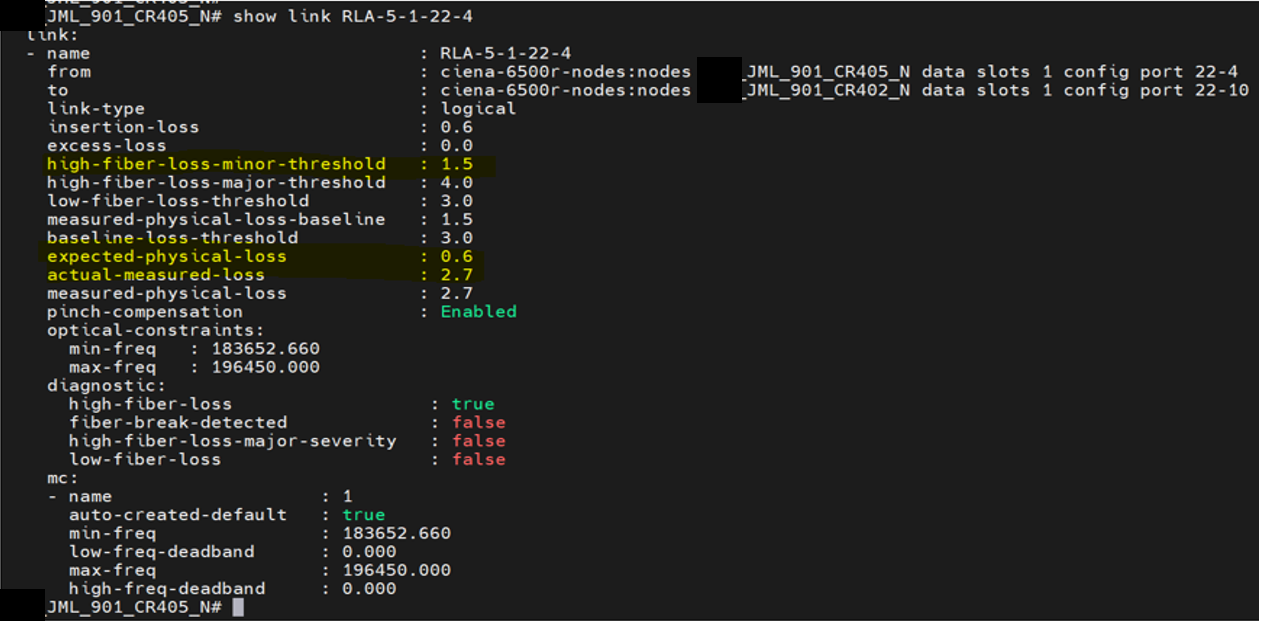Select the high-fiber-loss-minor-threshold value 1.5
The width and height of the screenshot is (1261, 621).
click(x=457, y=164)
